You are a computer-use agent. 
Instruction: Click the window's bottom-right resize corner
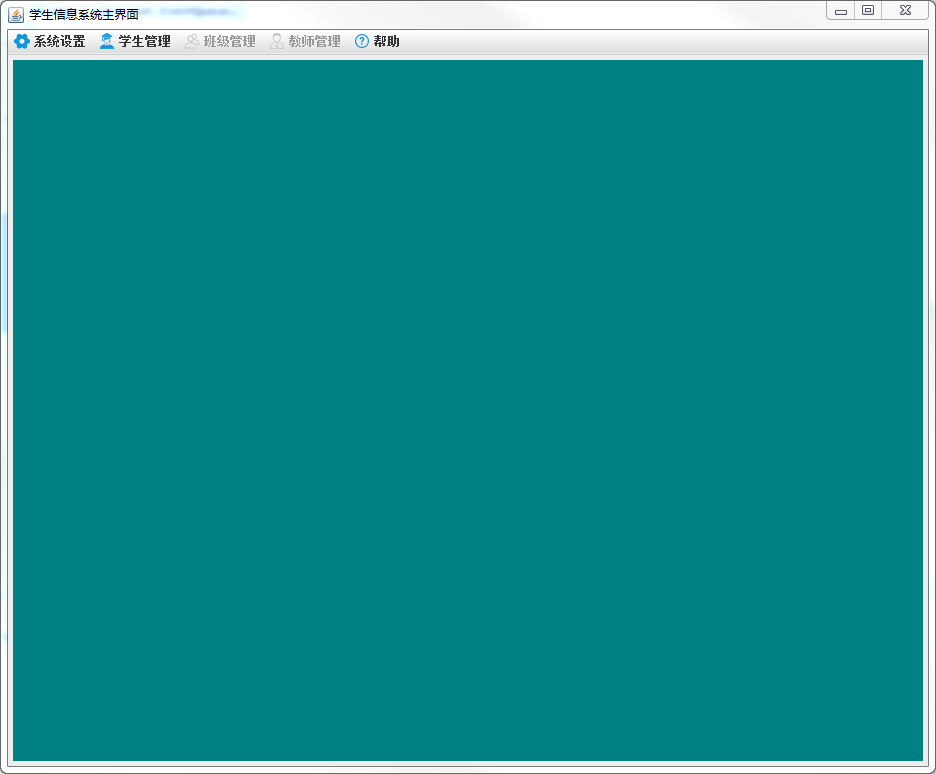click(x=932, y=770)
